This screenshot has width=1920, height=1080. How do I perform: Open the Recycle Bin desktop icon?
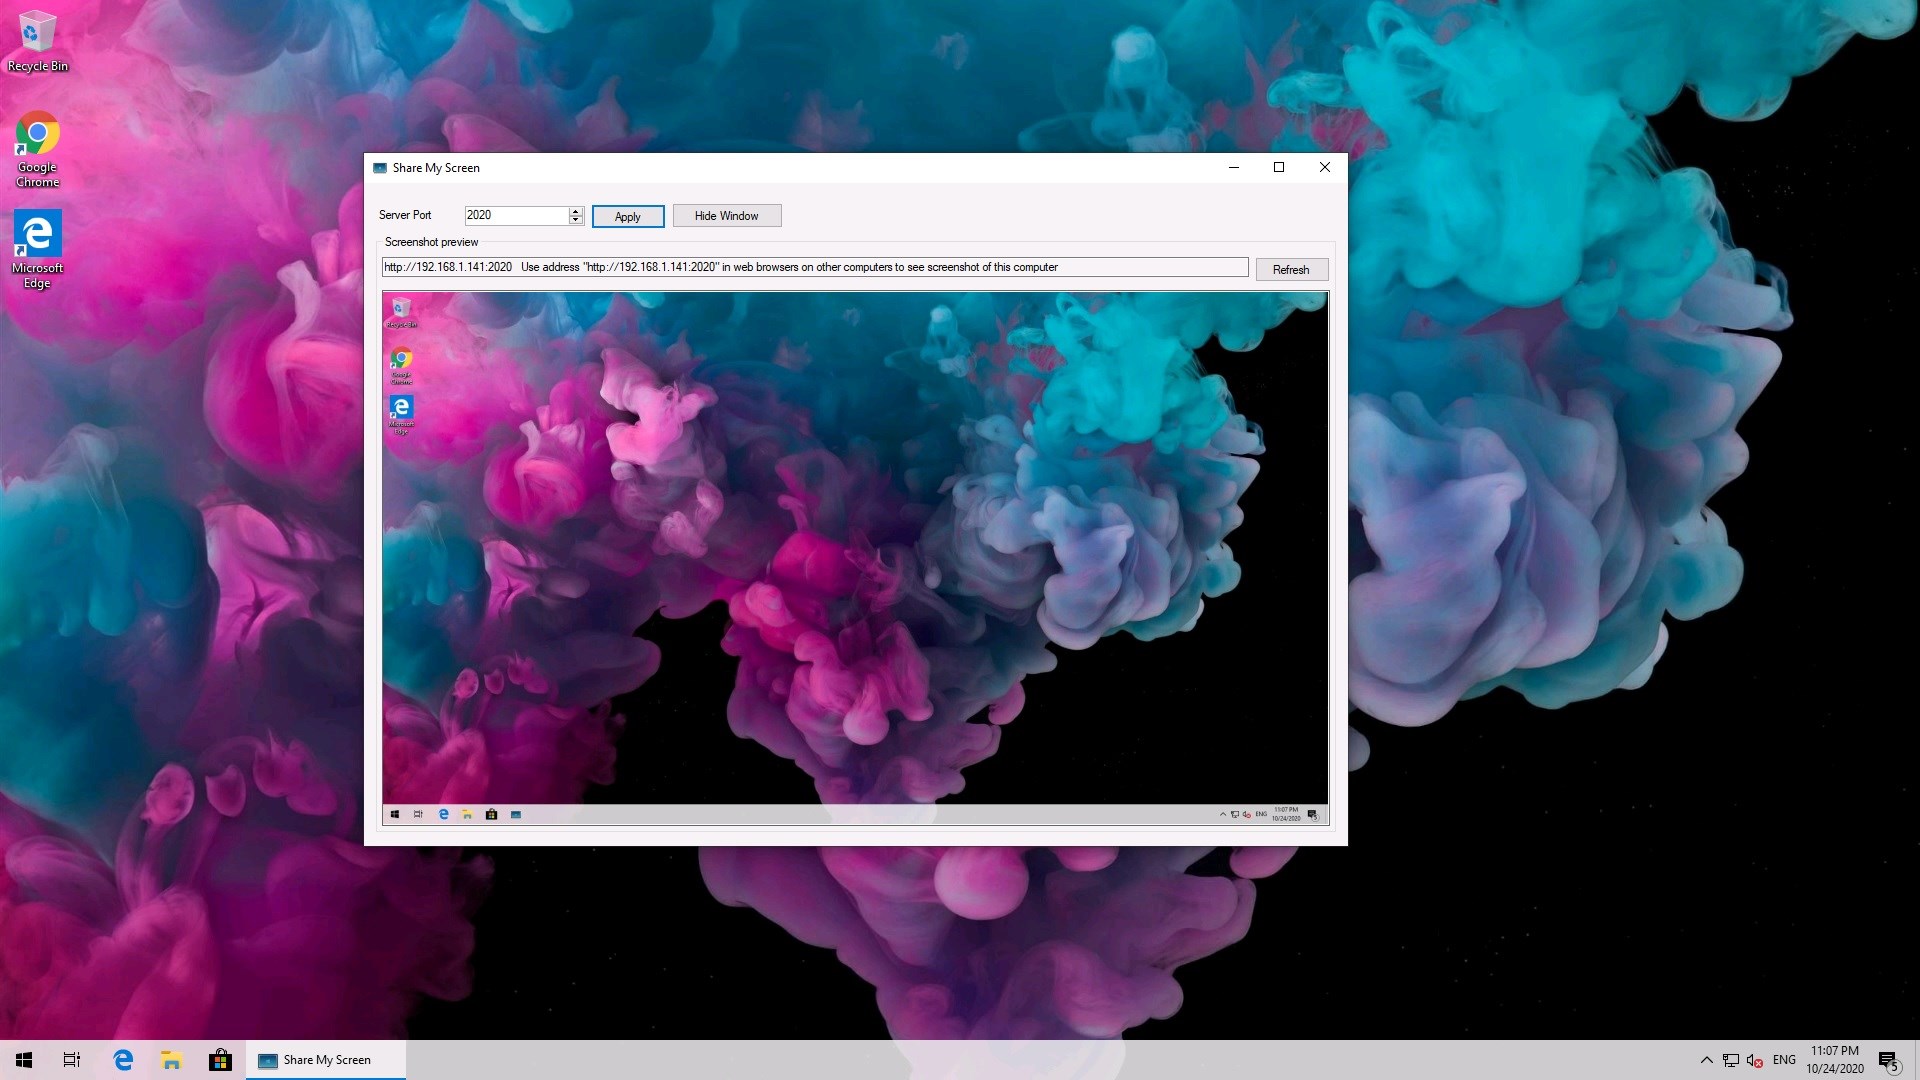pos(37,41)
